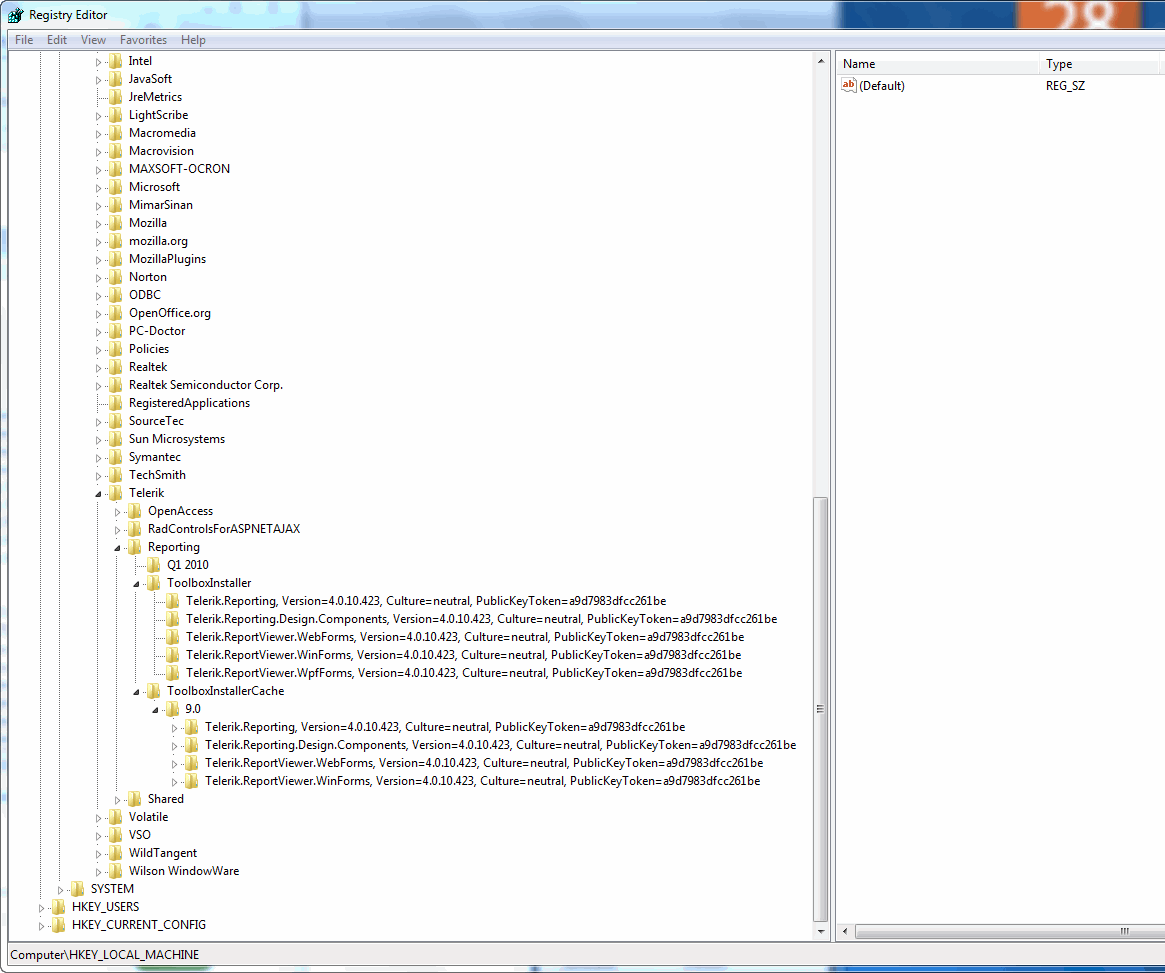Image resolution: width=1165 pixels, height=973 pixels.
Task: Expand the HKEY_CURRENT_CONFIG node
Action: tap(42, 925)
